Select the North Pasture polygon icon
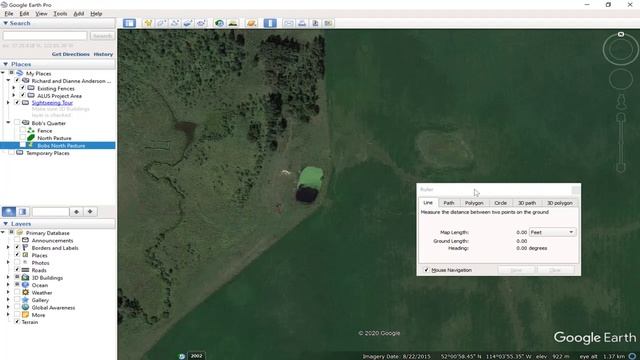Image resolution: width=640 pixels, height=360 pixels. [31, 138]
